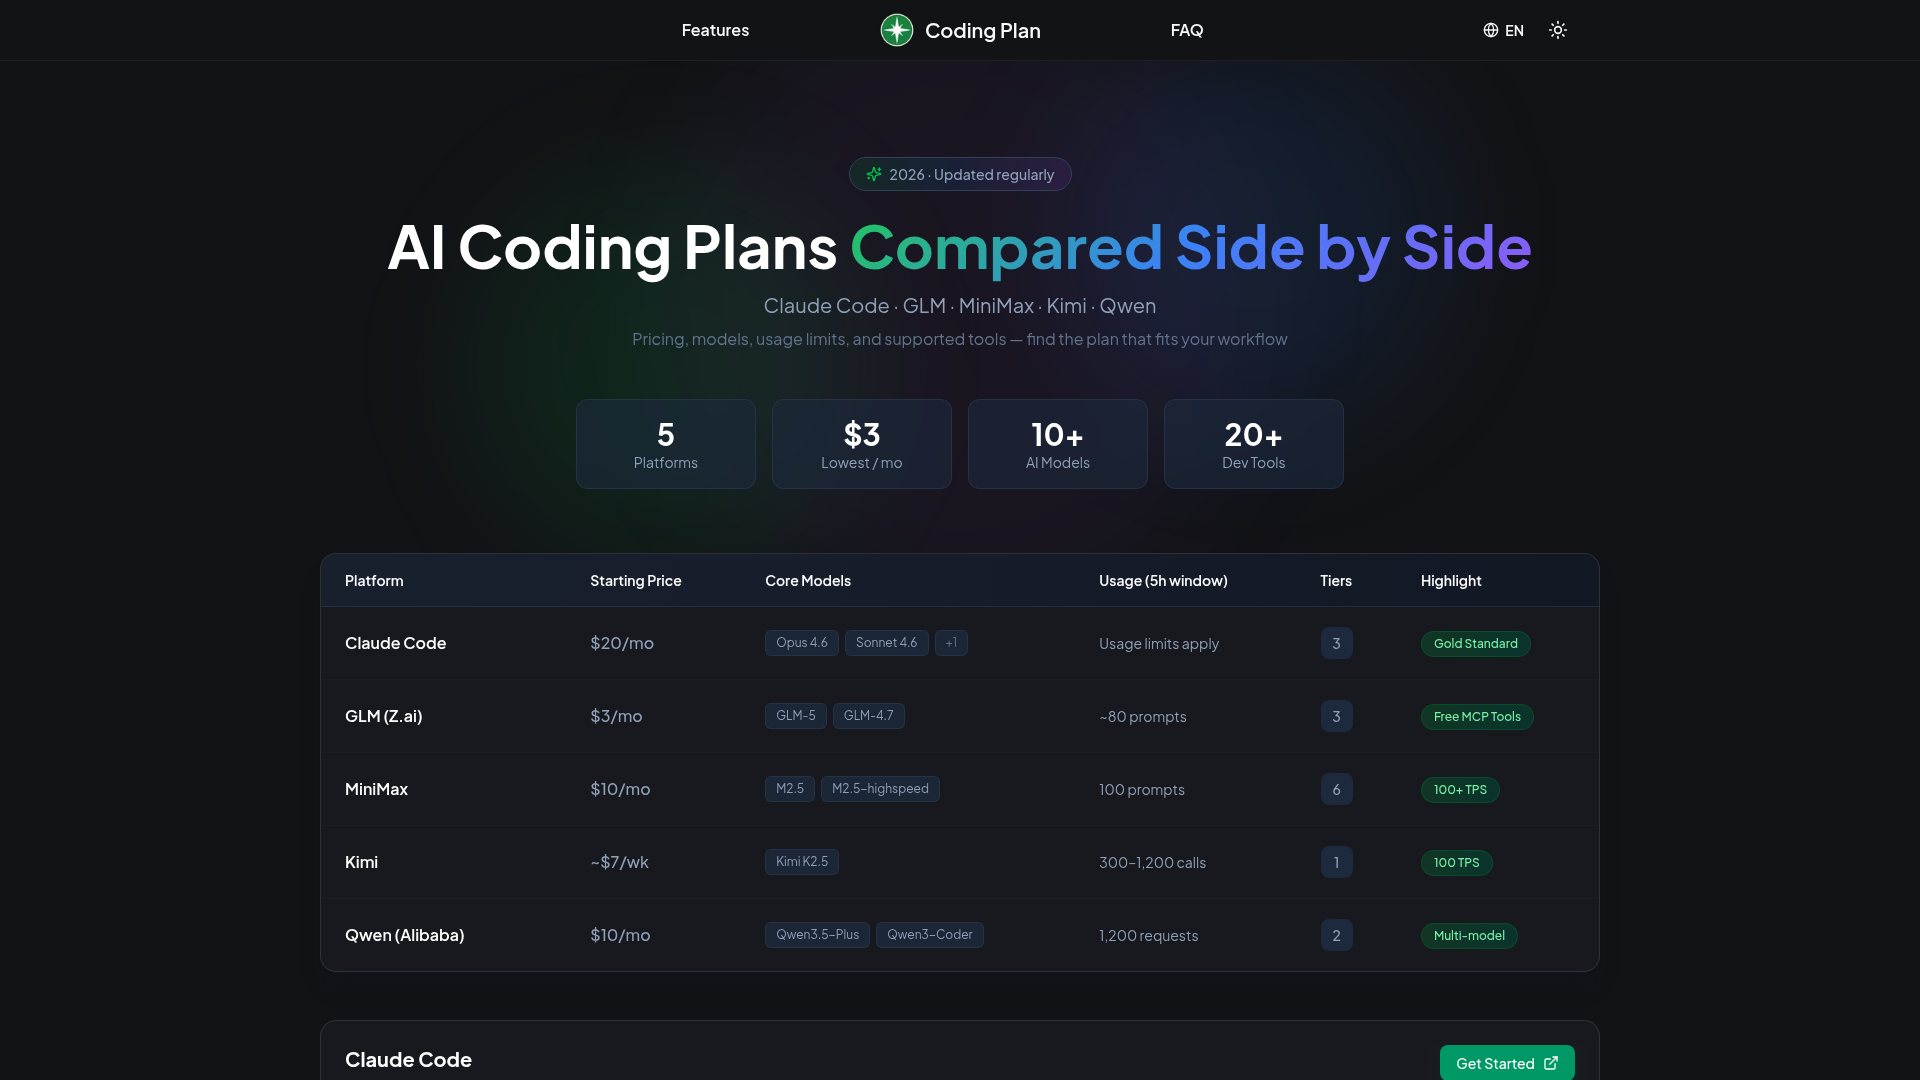
Task: Click the Qwen3-Coder model chip
Action: tap(930, 935)
